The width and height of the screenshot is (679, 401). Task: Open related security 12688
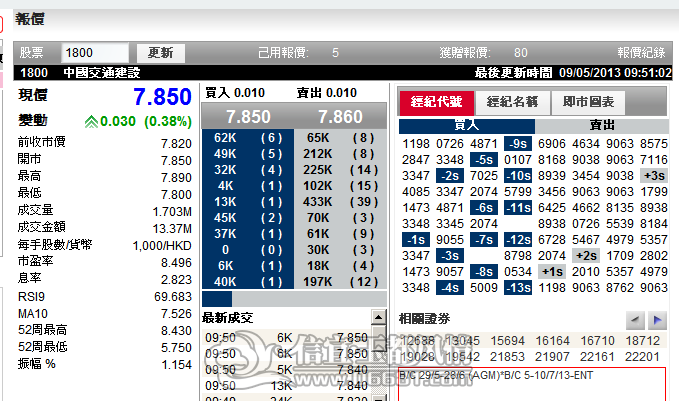418,341
